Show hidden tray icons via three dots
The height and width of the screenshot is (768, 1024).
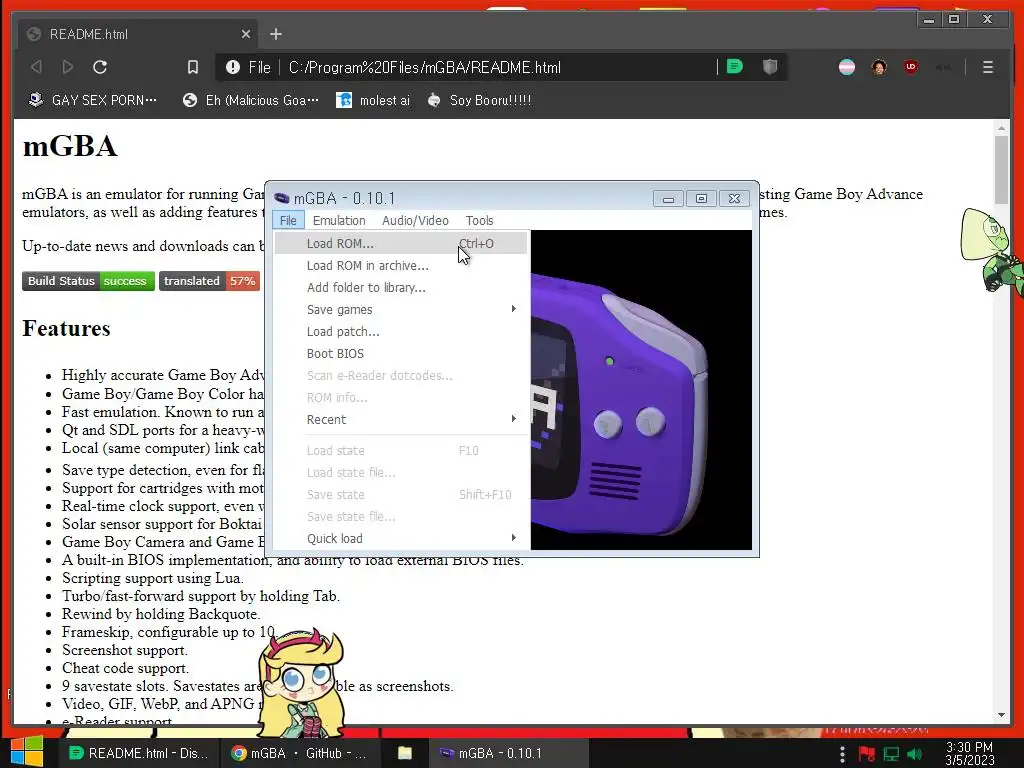point(842,754)
